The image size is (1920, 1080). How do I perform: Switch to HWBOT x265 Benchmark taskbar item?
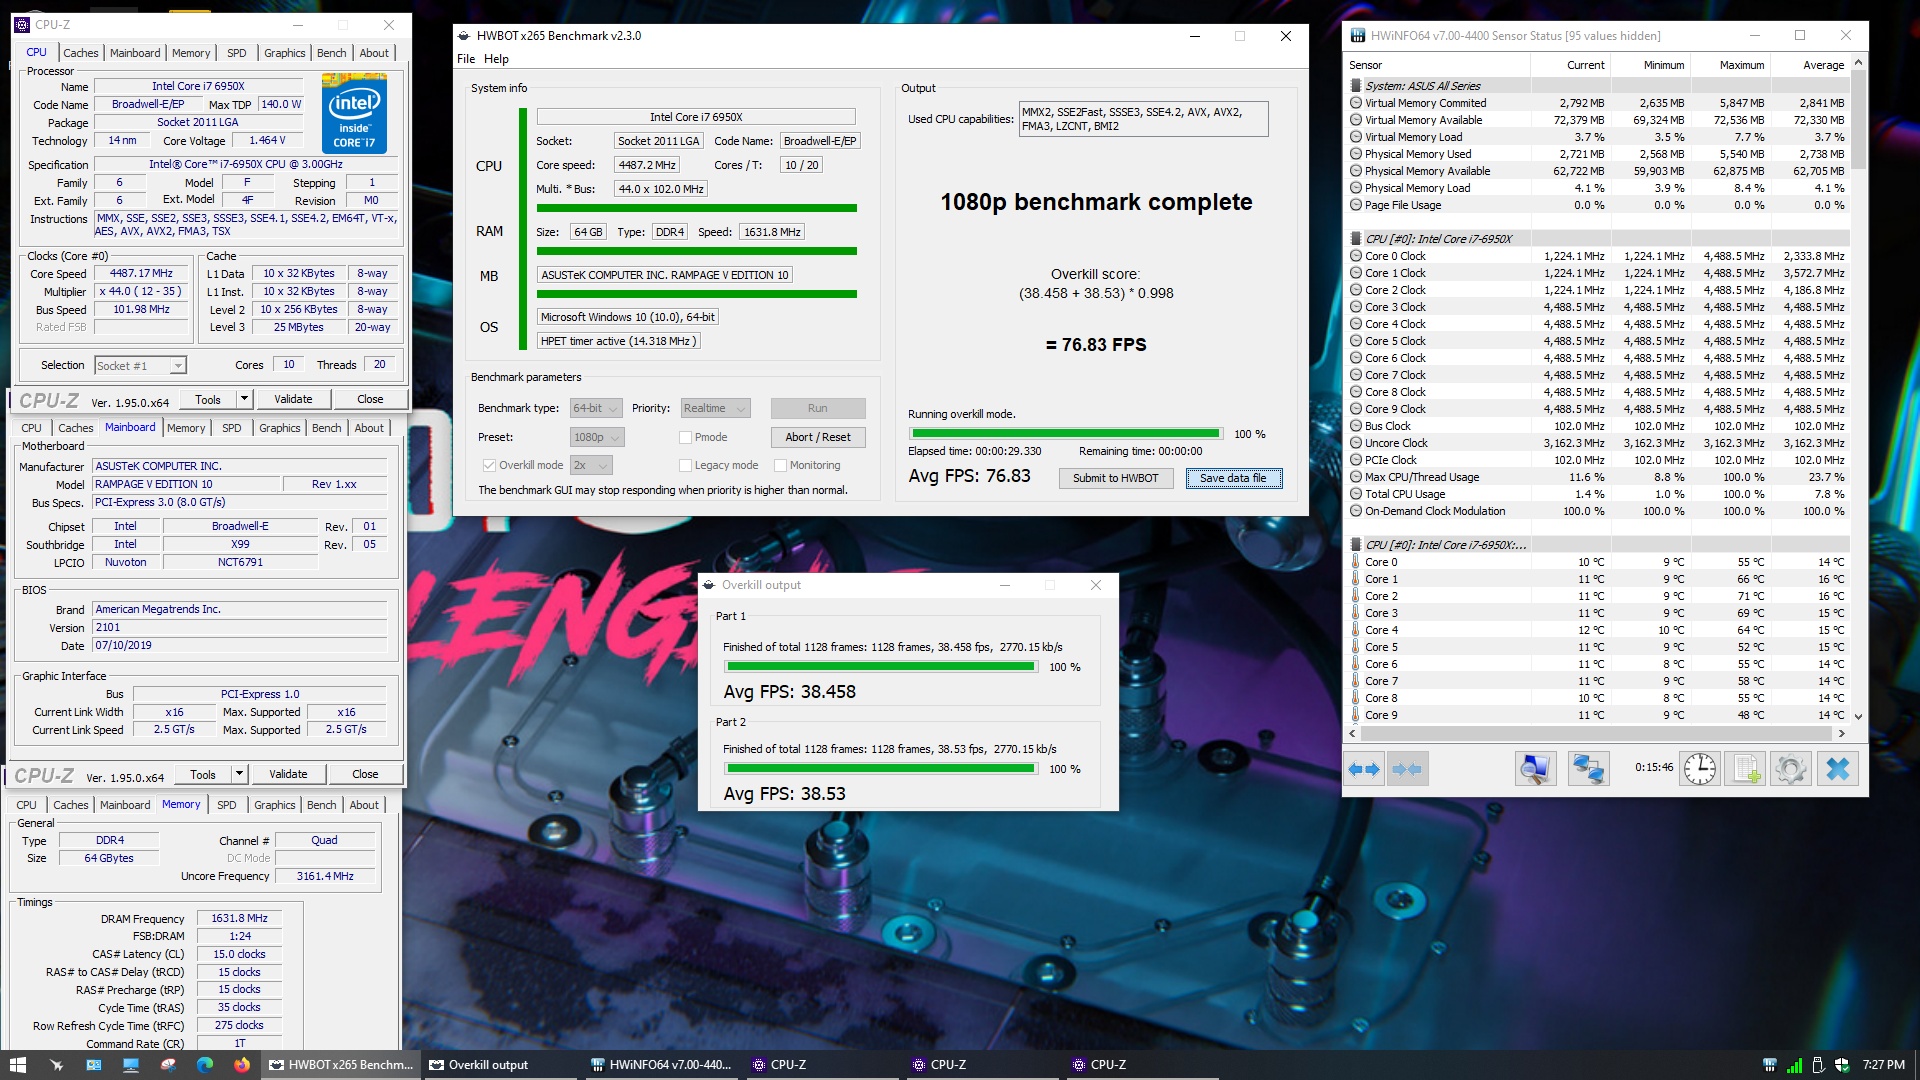[341, 1065]
